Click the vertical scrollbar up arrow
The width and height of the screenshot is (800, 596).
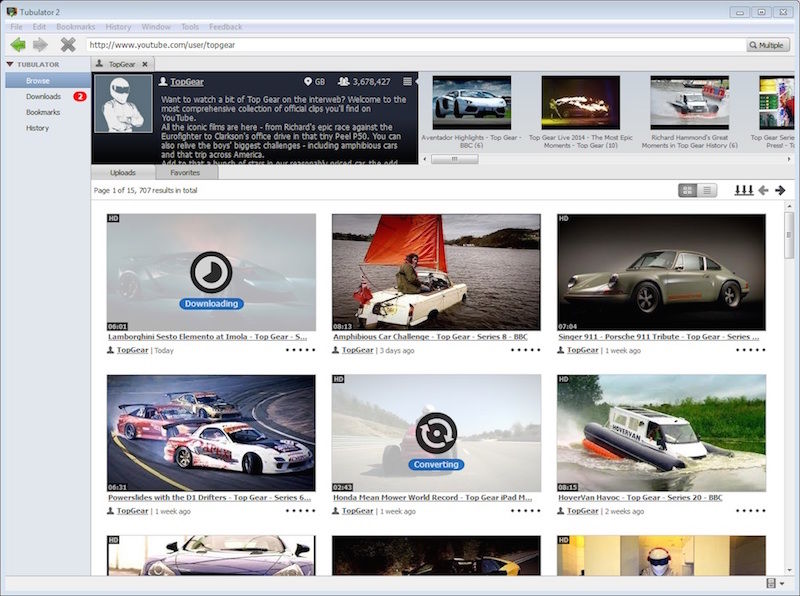pos(789,206)
